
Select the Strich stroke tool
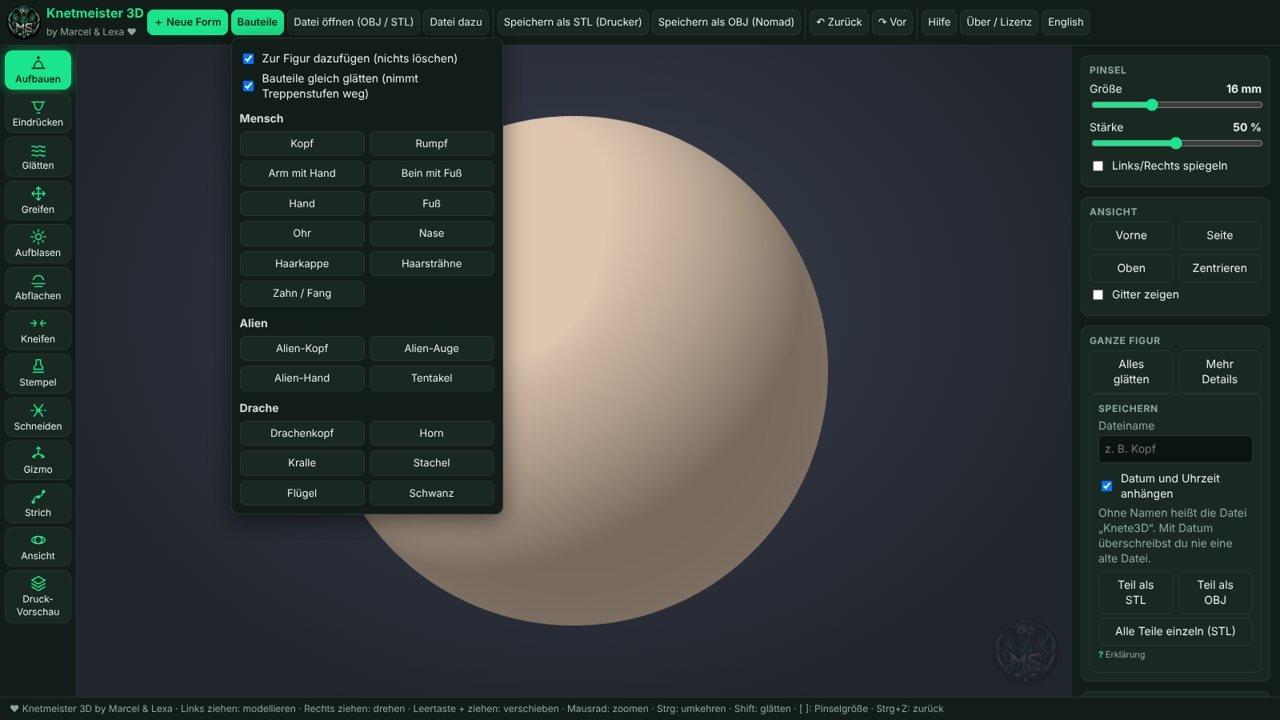point(38,503)
